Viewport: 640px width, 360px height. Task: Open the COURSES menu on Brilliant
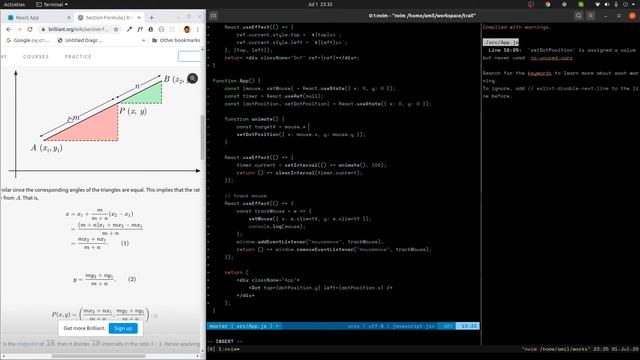point(36,57)
